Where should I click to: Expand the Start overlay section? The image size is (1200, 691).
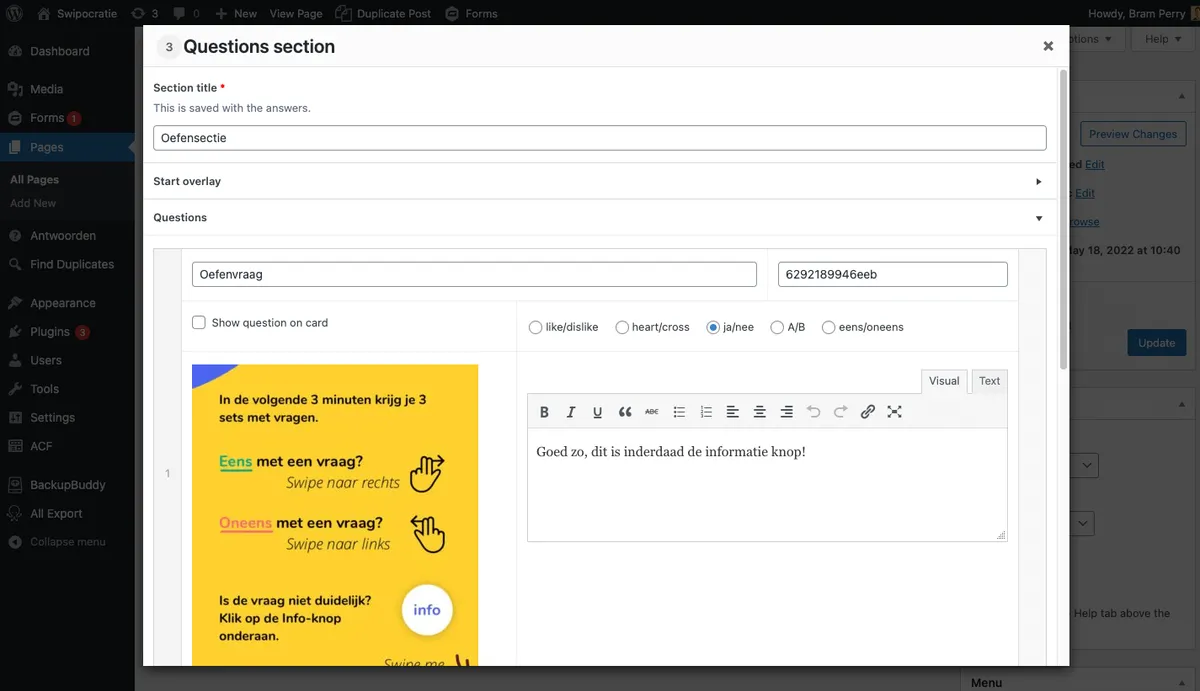coord(1038,182)
